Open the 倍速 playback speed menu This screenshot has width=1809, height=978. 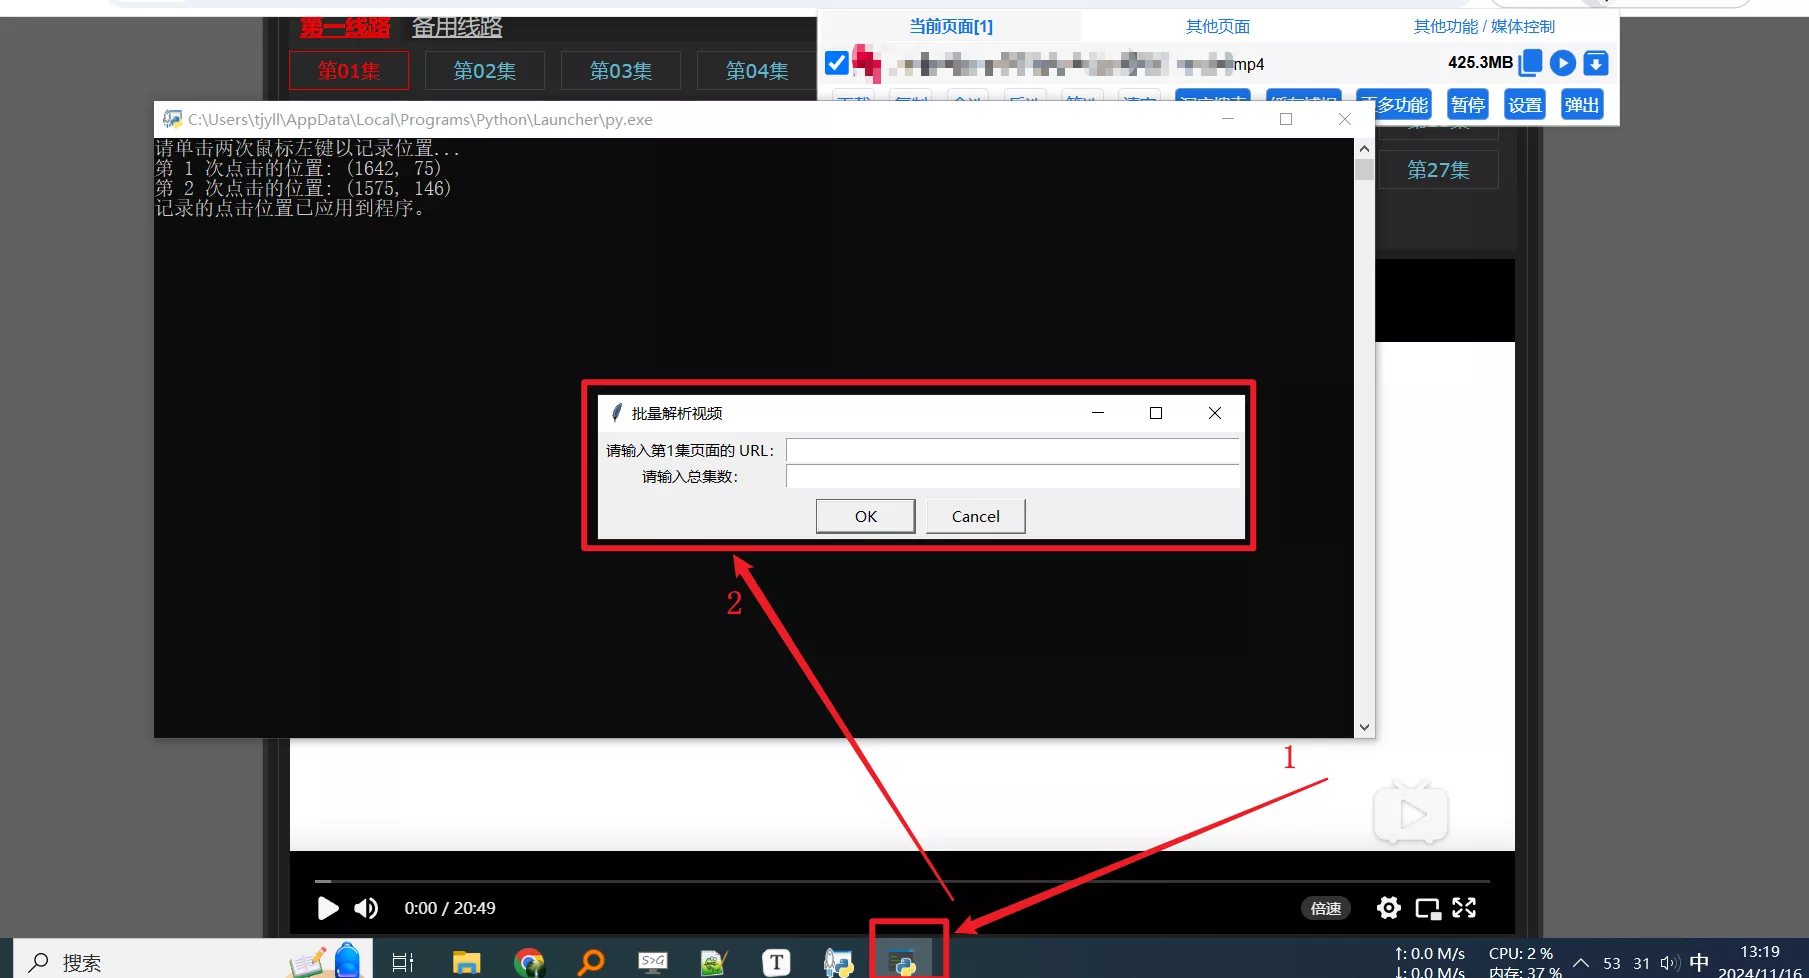(x=1326, y=908)
